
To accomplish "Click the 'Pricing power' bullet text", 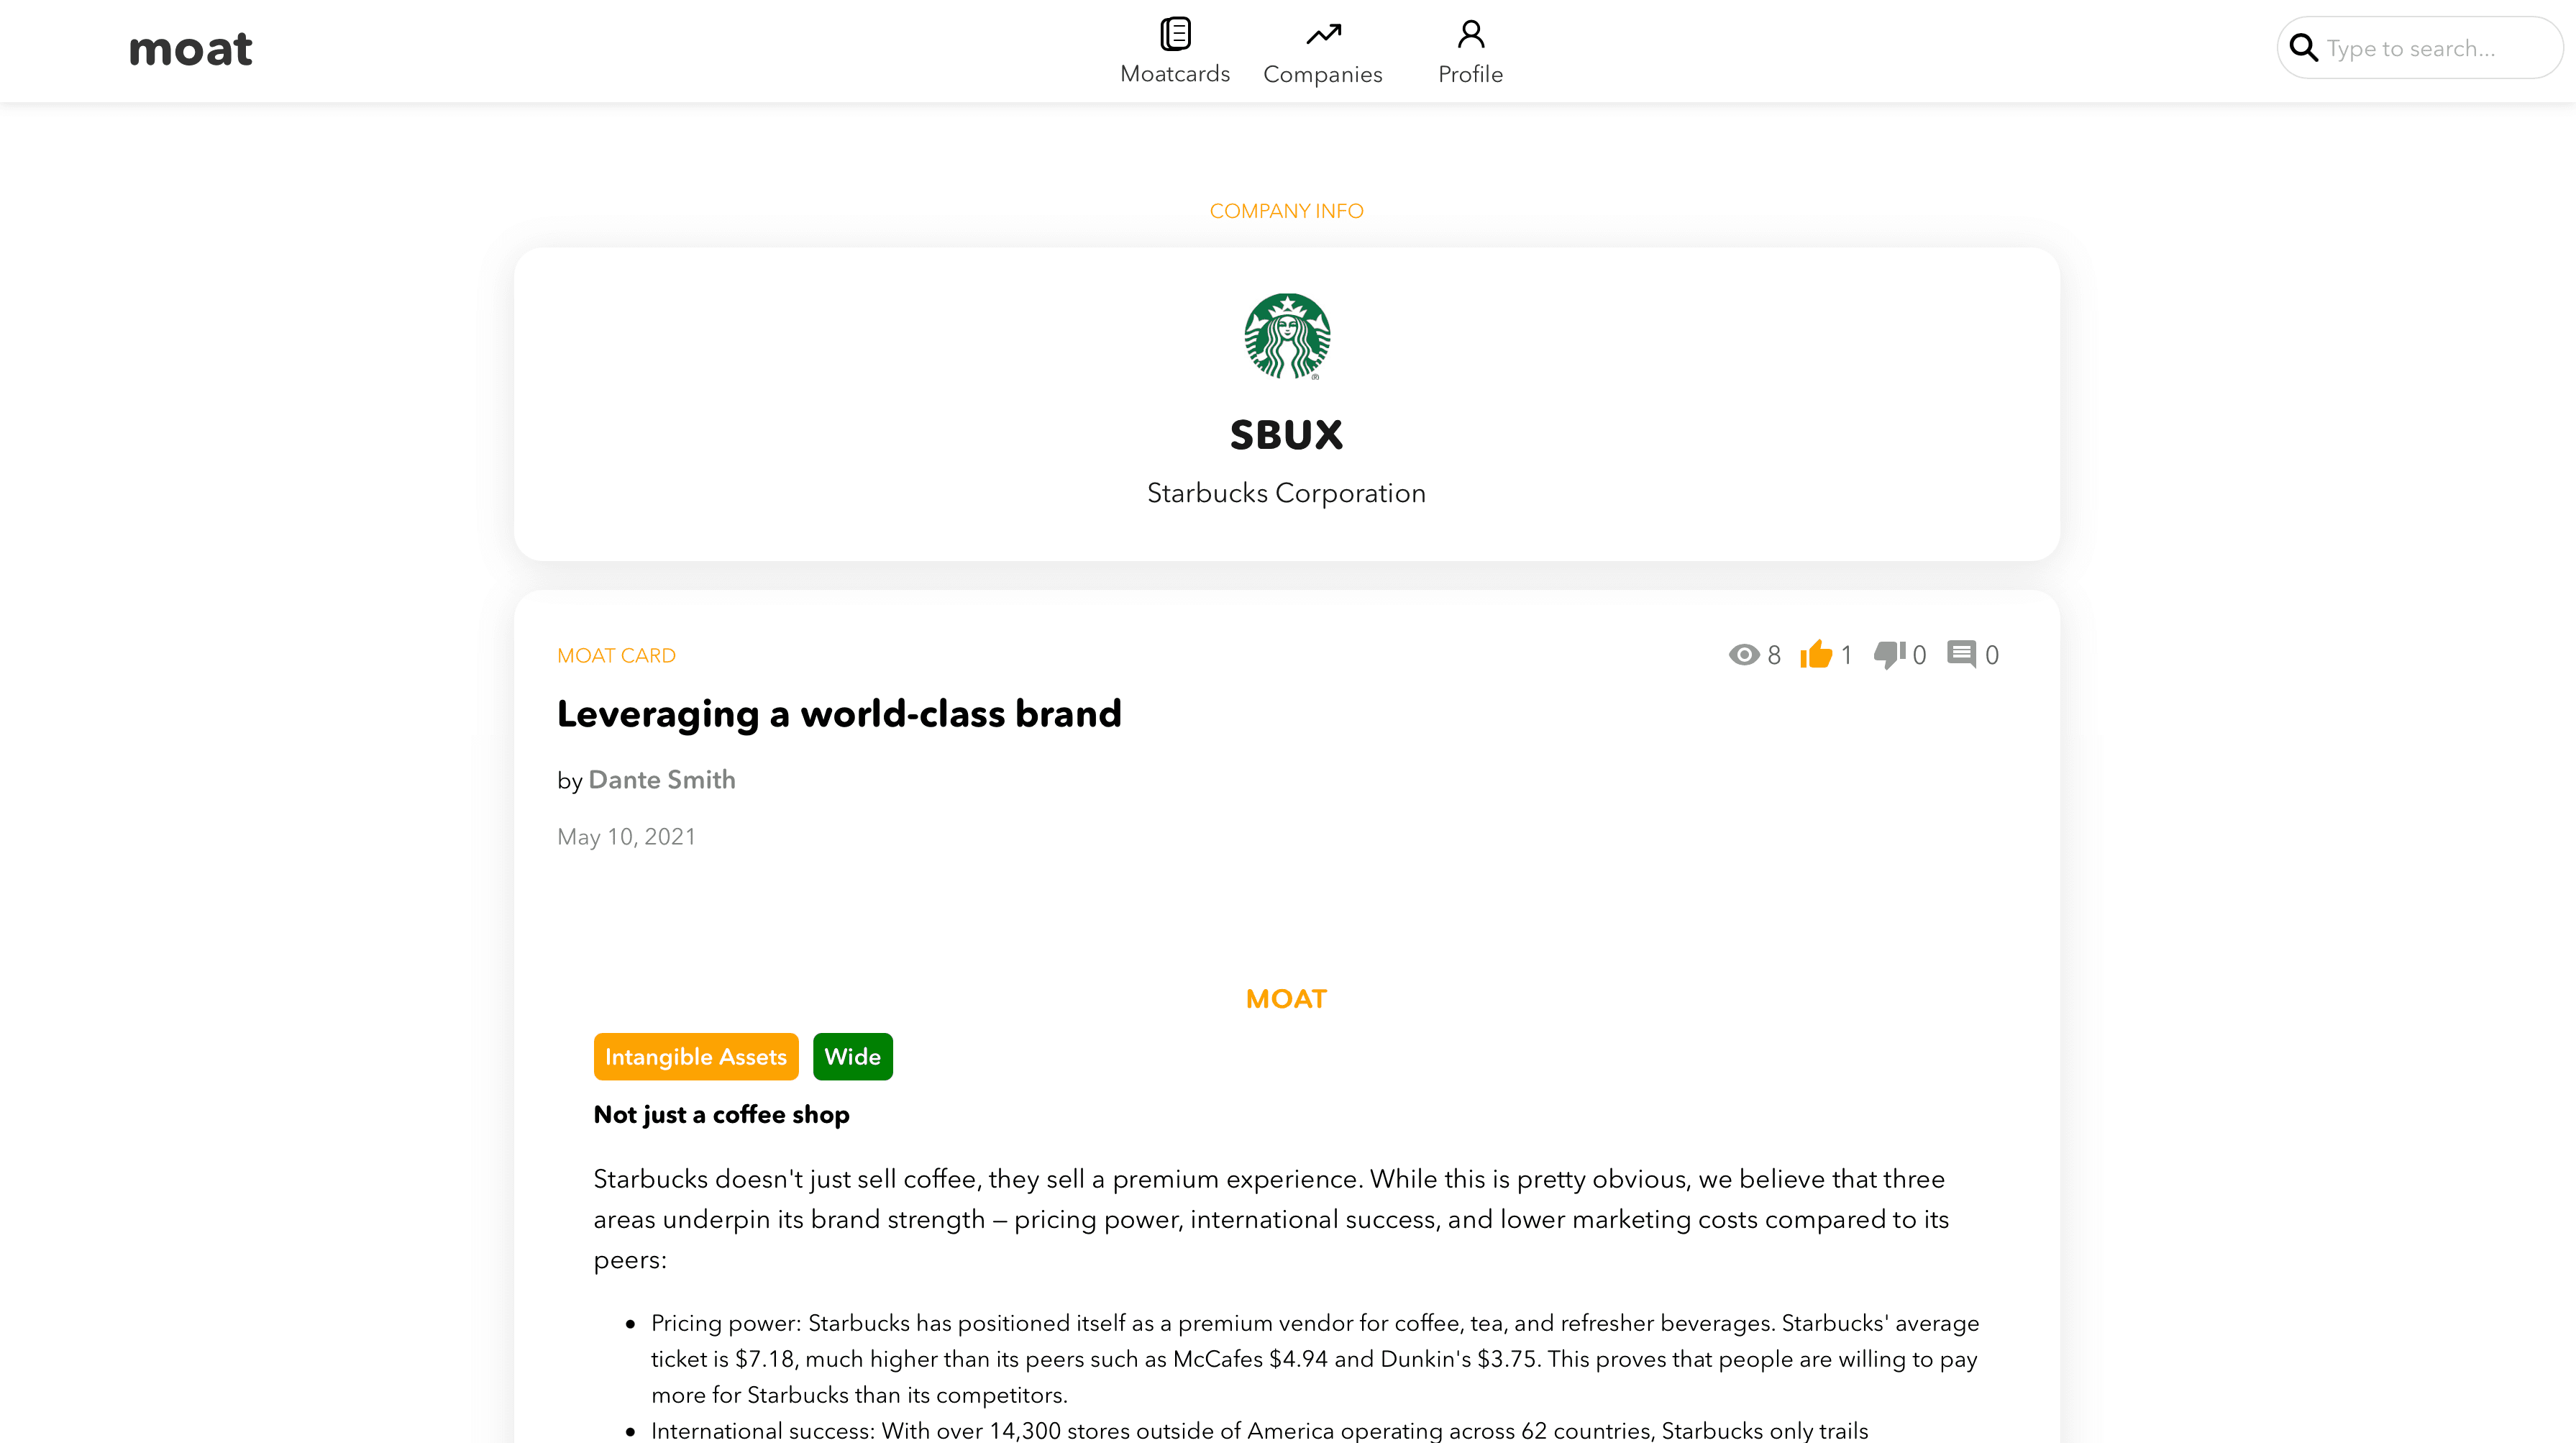I will (1315, 1359).
